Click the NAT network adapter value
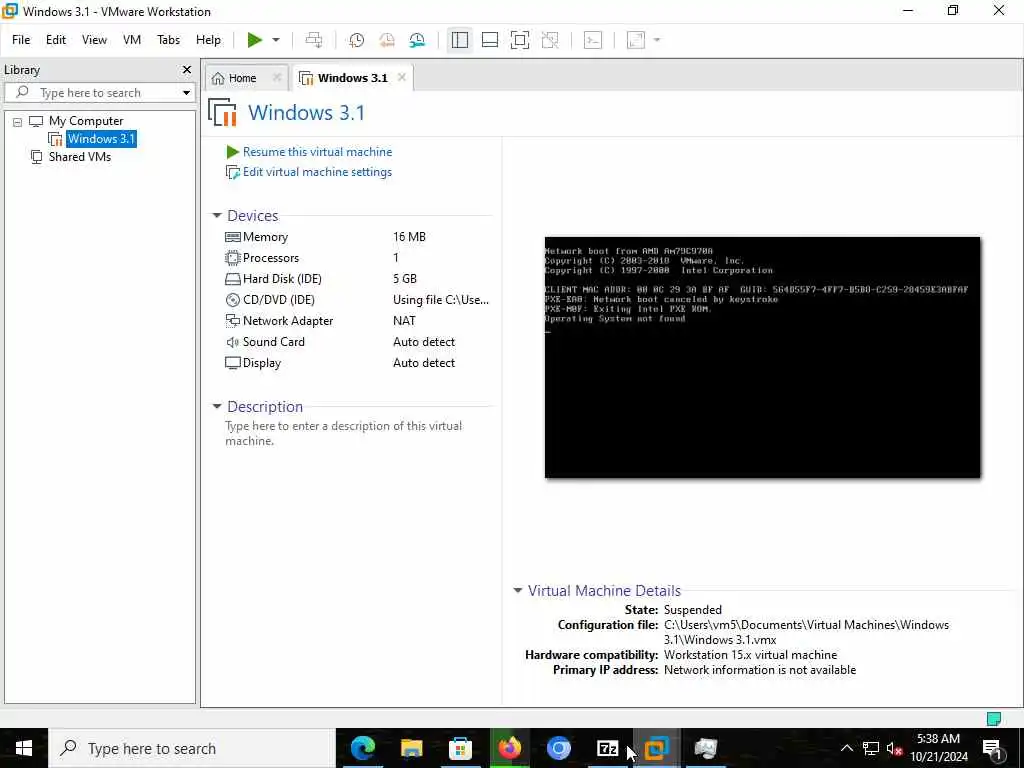The height and width of the screenshot is (768, 1024). tap(404, 321)
